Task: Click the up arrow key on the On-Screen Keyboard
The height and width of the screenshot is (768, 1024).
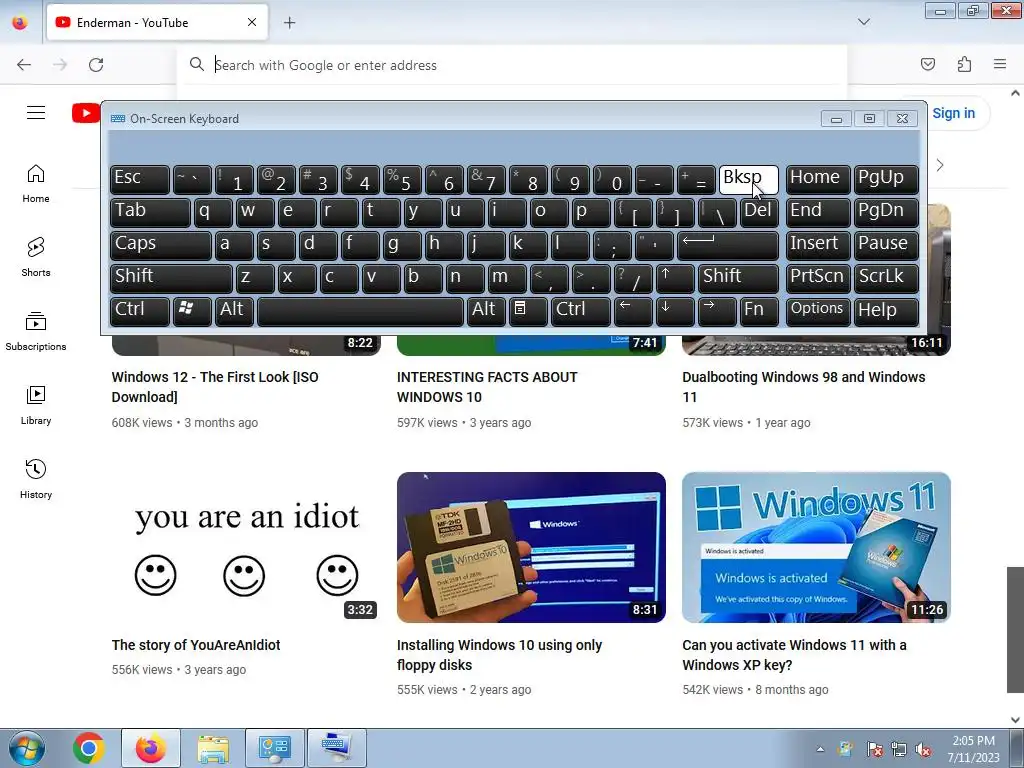Action: coord(675,278)
